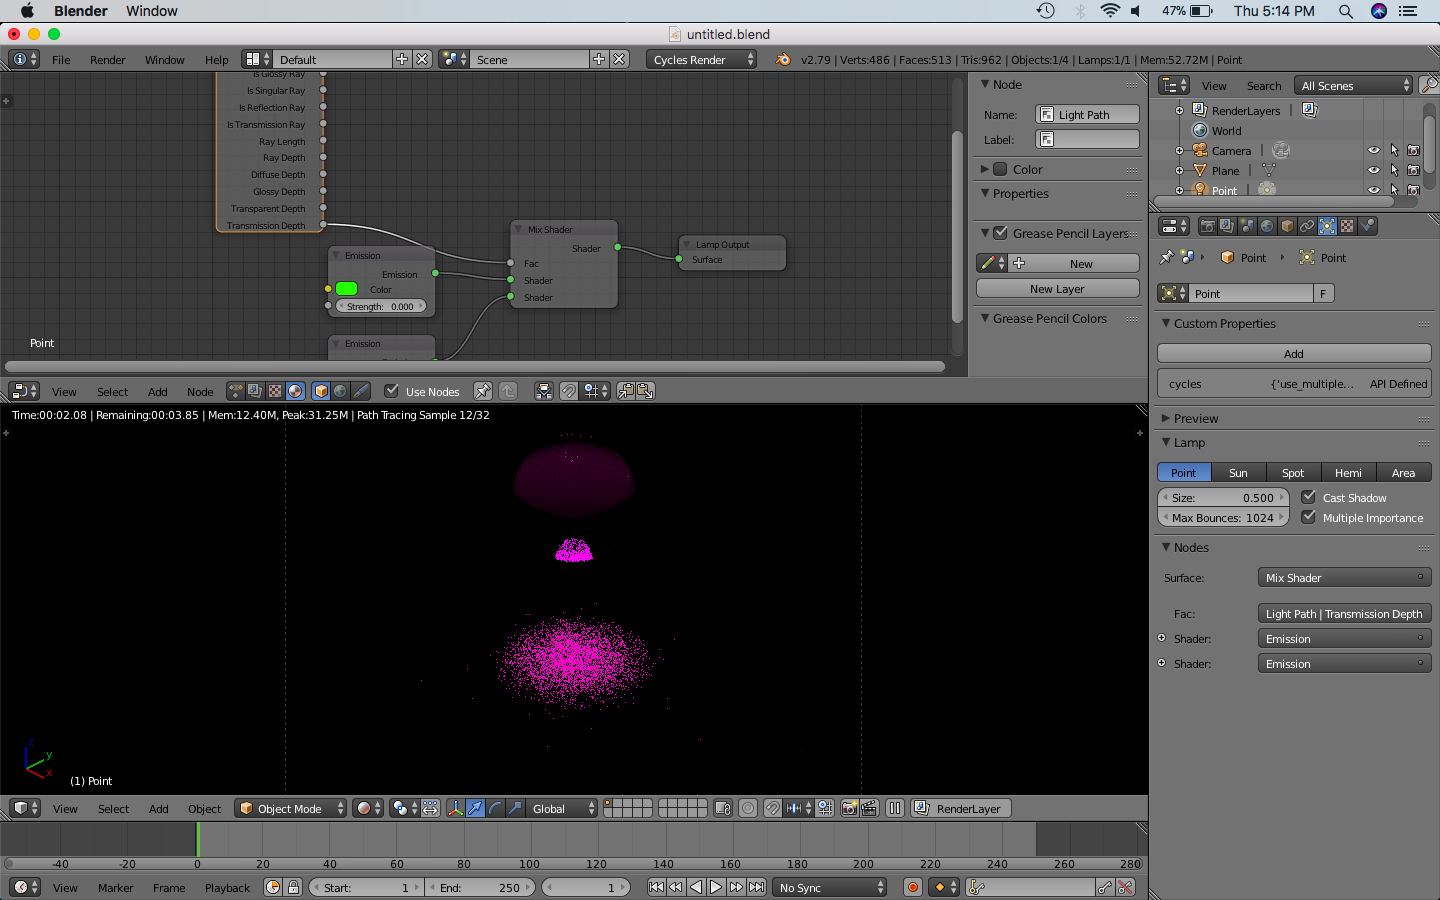Click Light Path Transmission Depth Fac button
The image size is (1440, 900).
[1344, 613]
